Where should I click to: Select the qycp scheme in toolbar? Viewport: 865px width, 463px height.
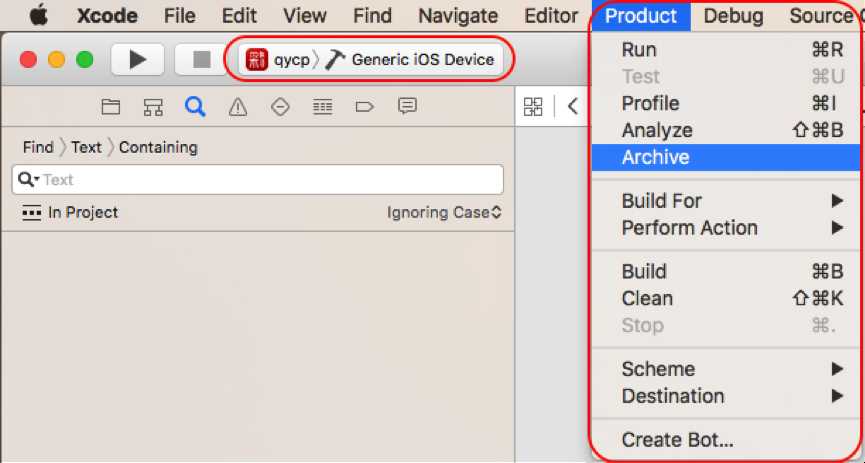tap(278, 60)
